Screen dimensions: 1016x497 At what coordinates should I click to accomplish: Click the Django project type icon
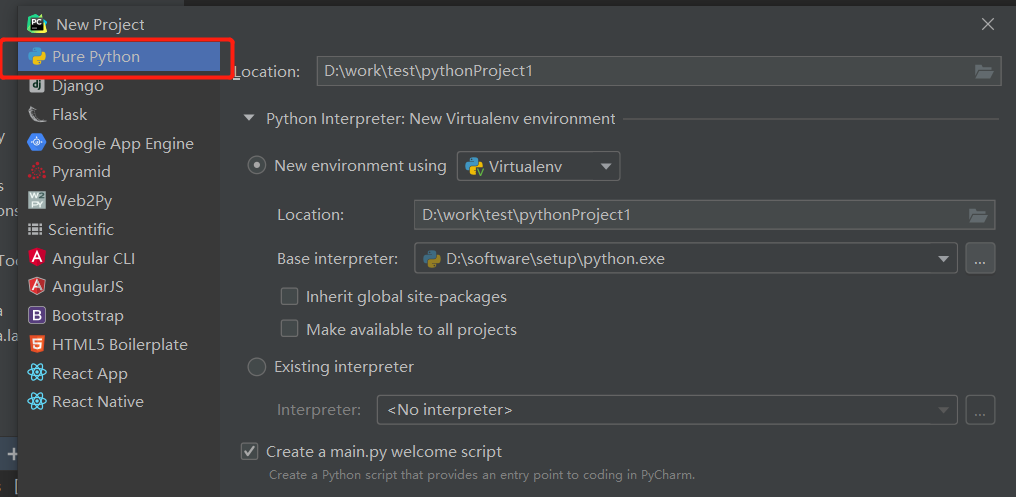click(37, 86)
